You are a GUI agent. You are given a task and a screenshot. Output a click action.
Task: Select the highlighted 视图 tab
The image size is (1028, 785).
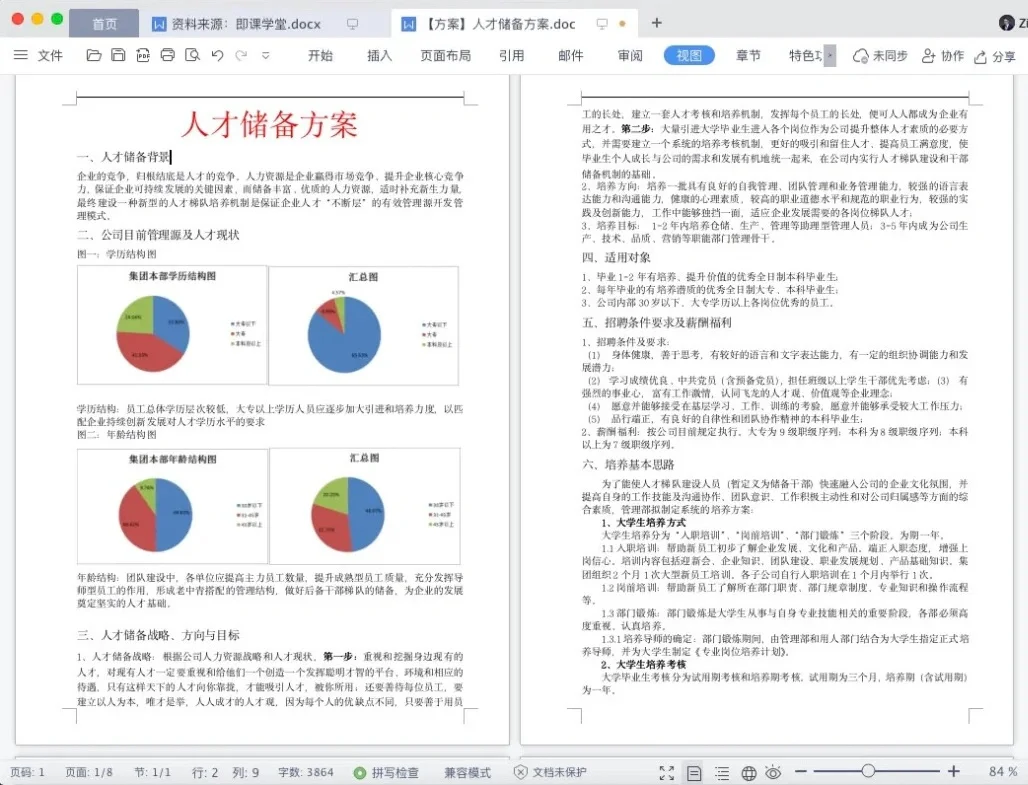(x=689, y=56)
